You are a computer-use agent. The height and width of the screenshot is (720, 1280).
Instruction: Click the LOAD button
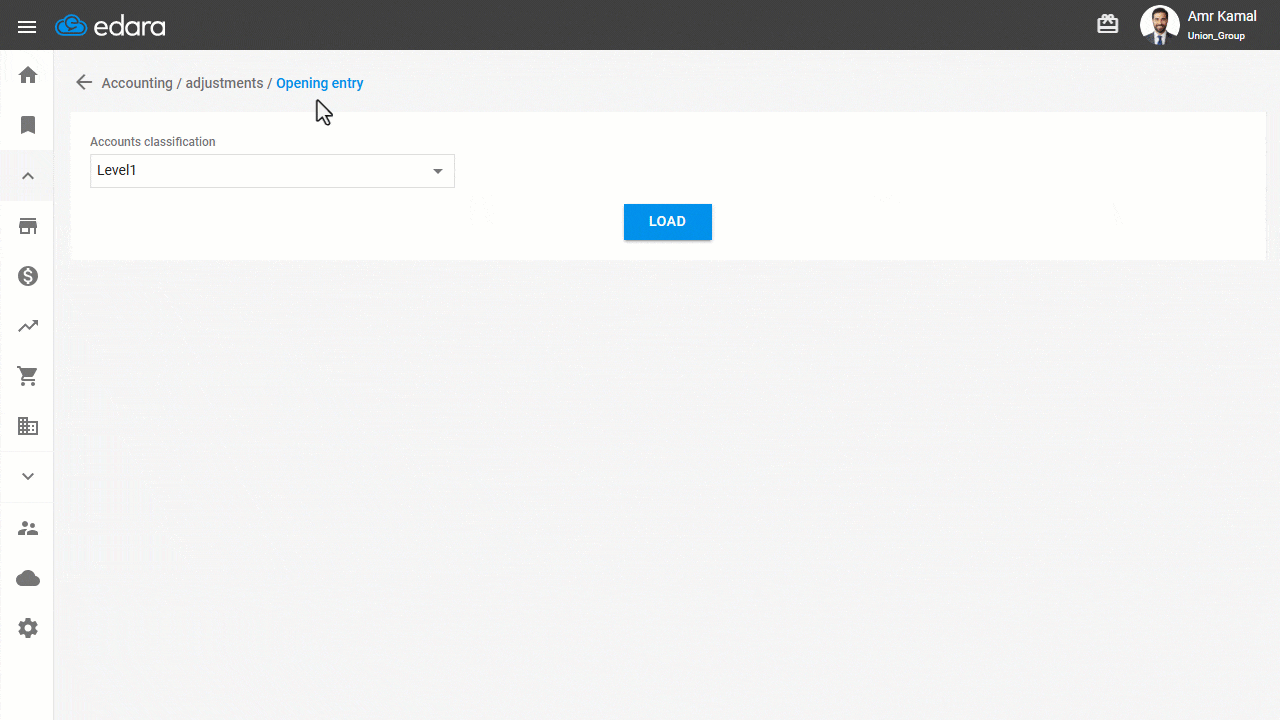(668, 222)
